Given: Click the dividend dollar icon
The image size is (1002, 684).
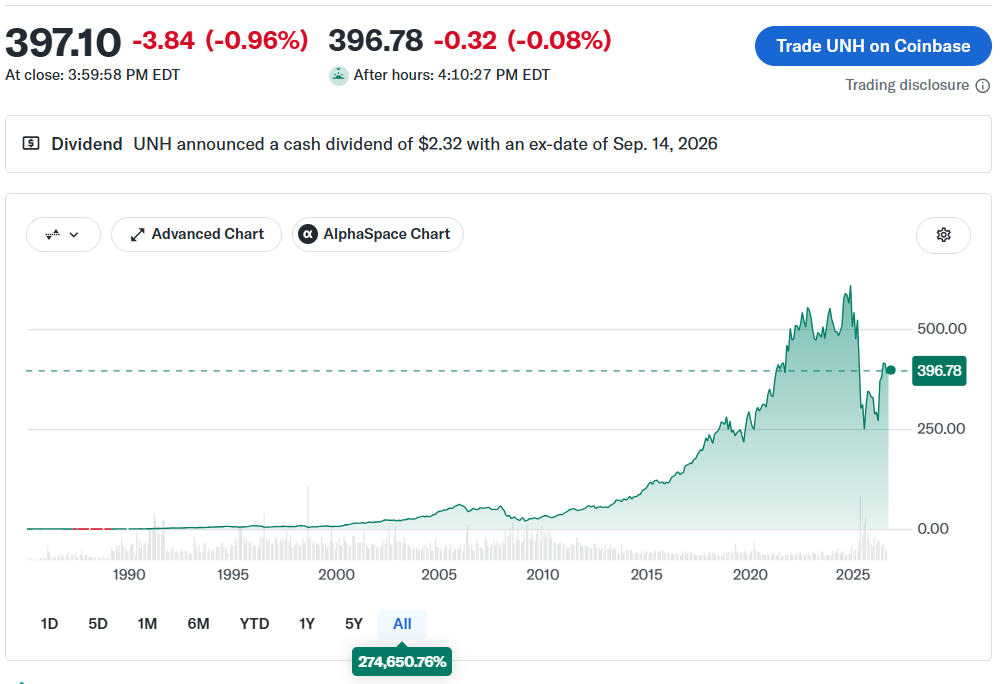Looking at the screenshot, I should point(31,143).
